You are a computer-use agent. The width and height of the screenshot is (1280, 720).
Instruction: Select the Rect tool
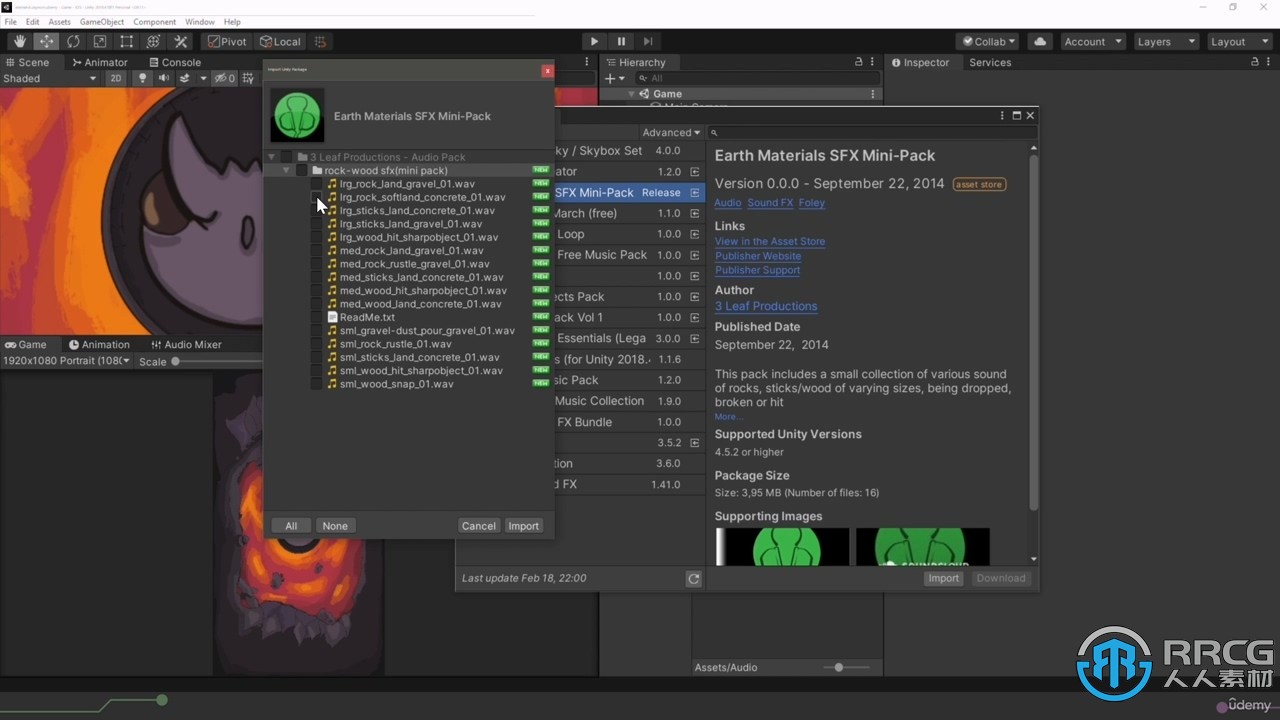point(126,41)
